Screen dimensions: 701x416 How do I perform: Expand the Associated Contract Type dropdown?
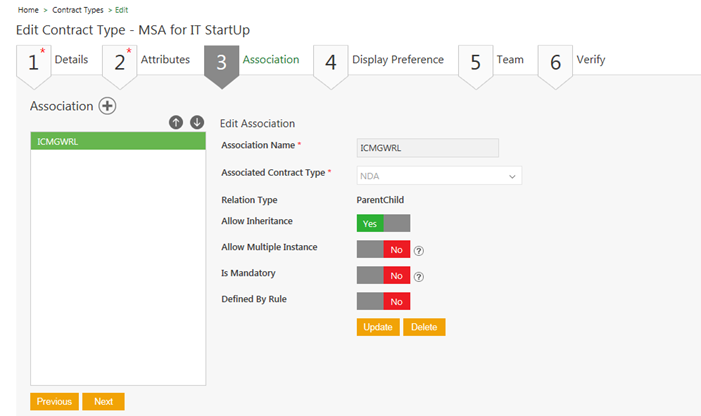(x=439, y=176)
